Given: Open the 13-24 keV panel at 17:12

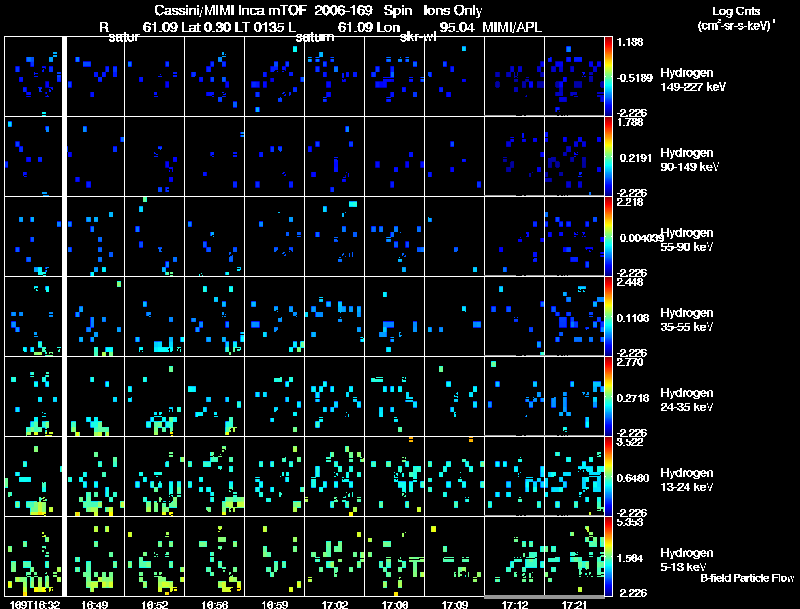Looking at the screenshot, I should (514, 476).
